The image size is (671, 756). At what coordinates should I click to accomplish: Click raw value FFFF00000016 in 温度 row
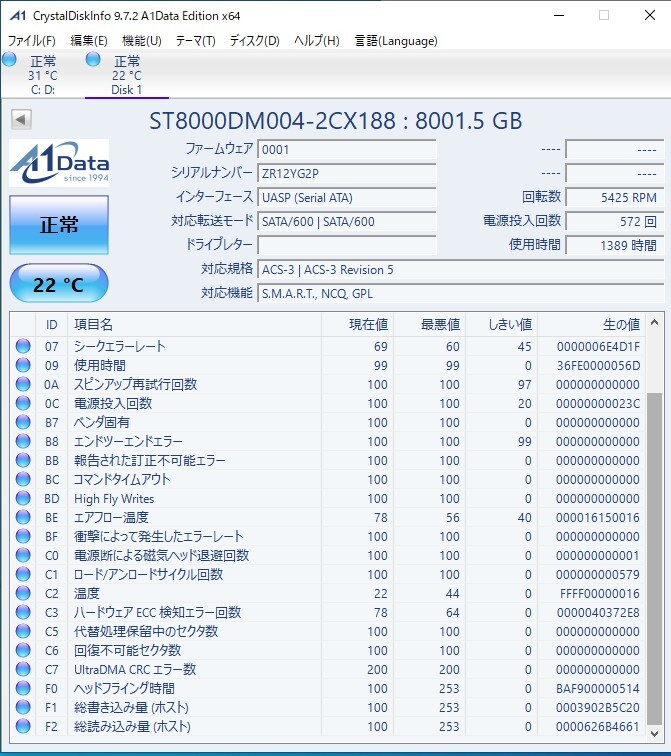pyautogui.click(x=600, y=594)
